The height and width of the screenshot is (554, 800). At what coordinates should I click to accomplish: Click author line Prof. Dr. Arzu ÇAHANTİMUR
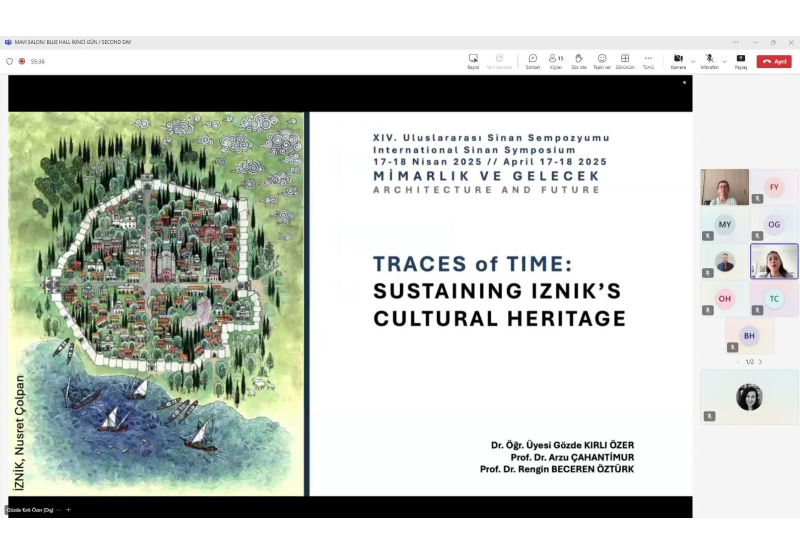(x=572, y=457)
